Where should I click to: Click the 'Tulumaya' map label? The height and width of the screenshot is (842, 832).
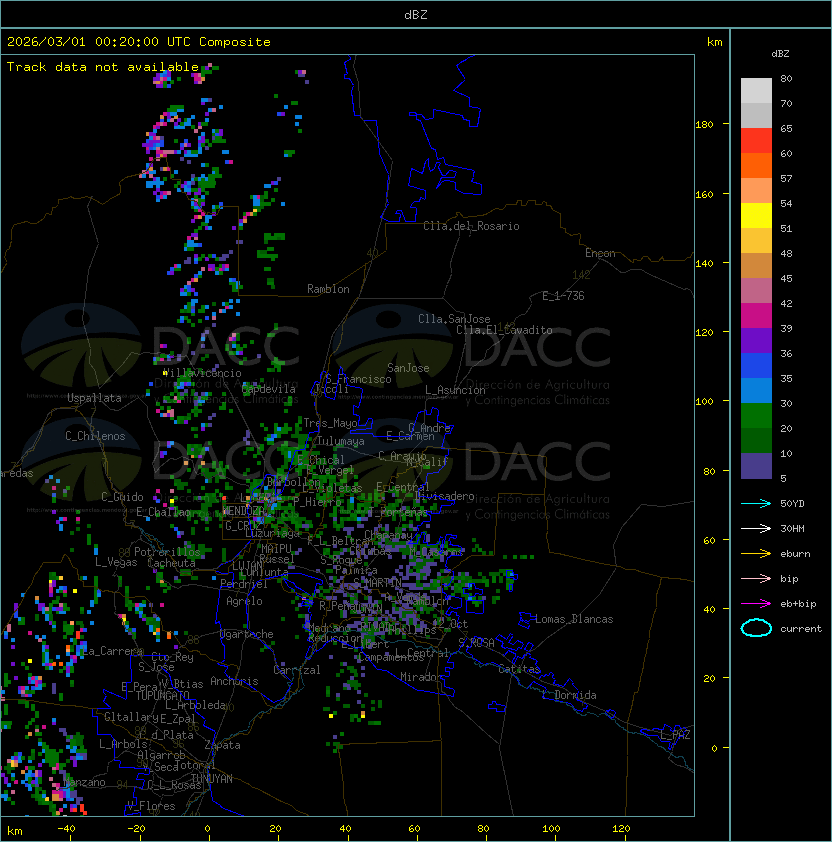[341, 441]
